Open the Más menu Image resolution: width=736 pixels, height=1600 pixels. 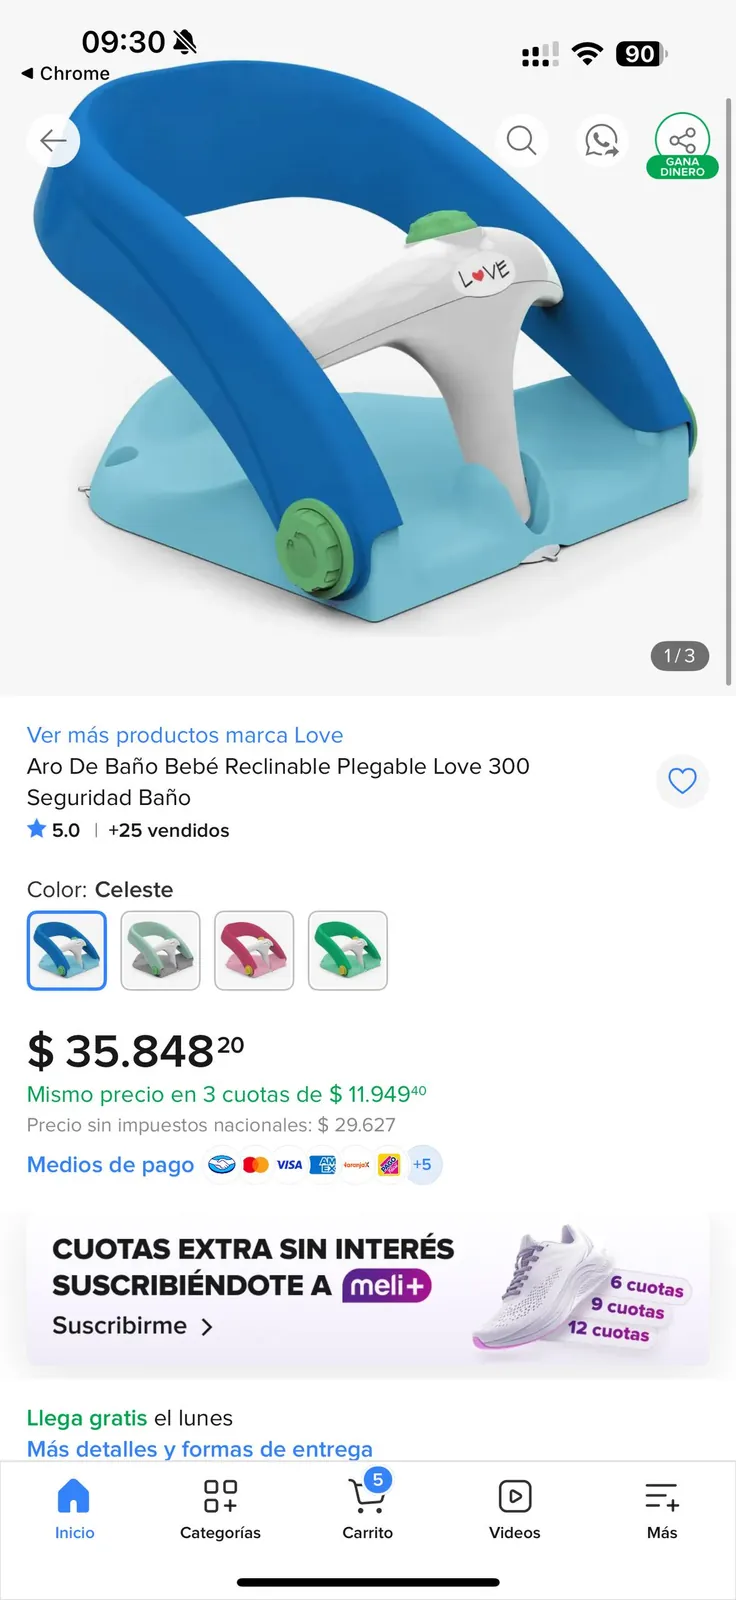[x=662, y=1510]
